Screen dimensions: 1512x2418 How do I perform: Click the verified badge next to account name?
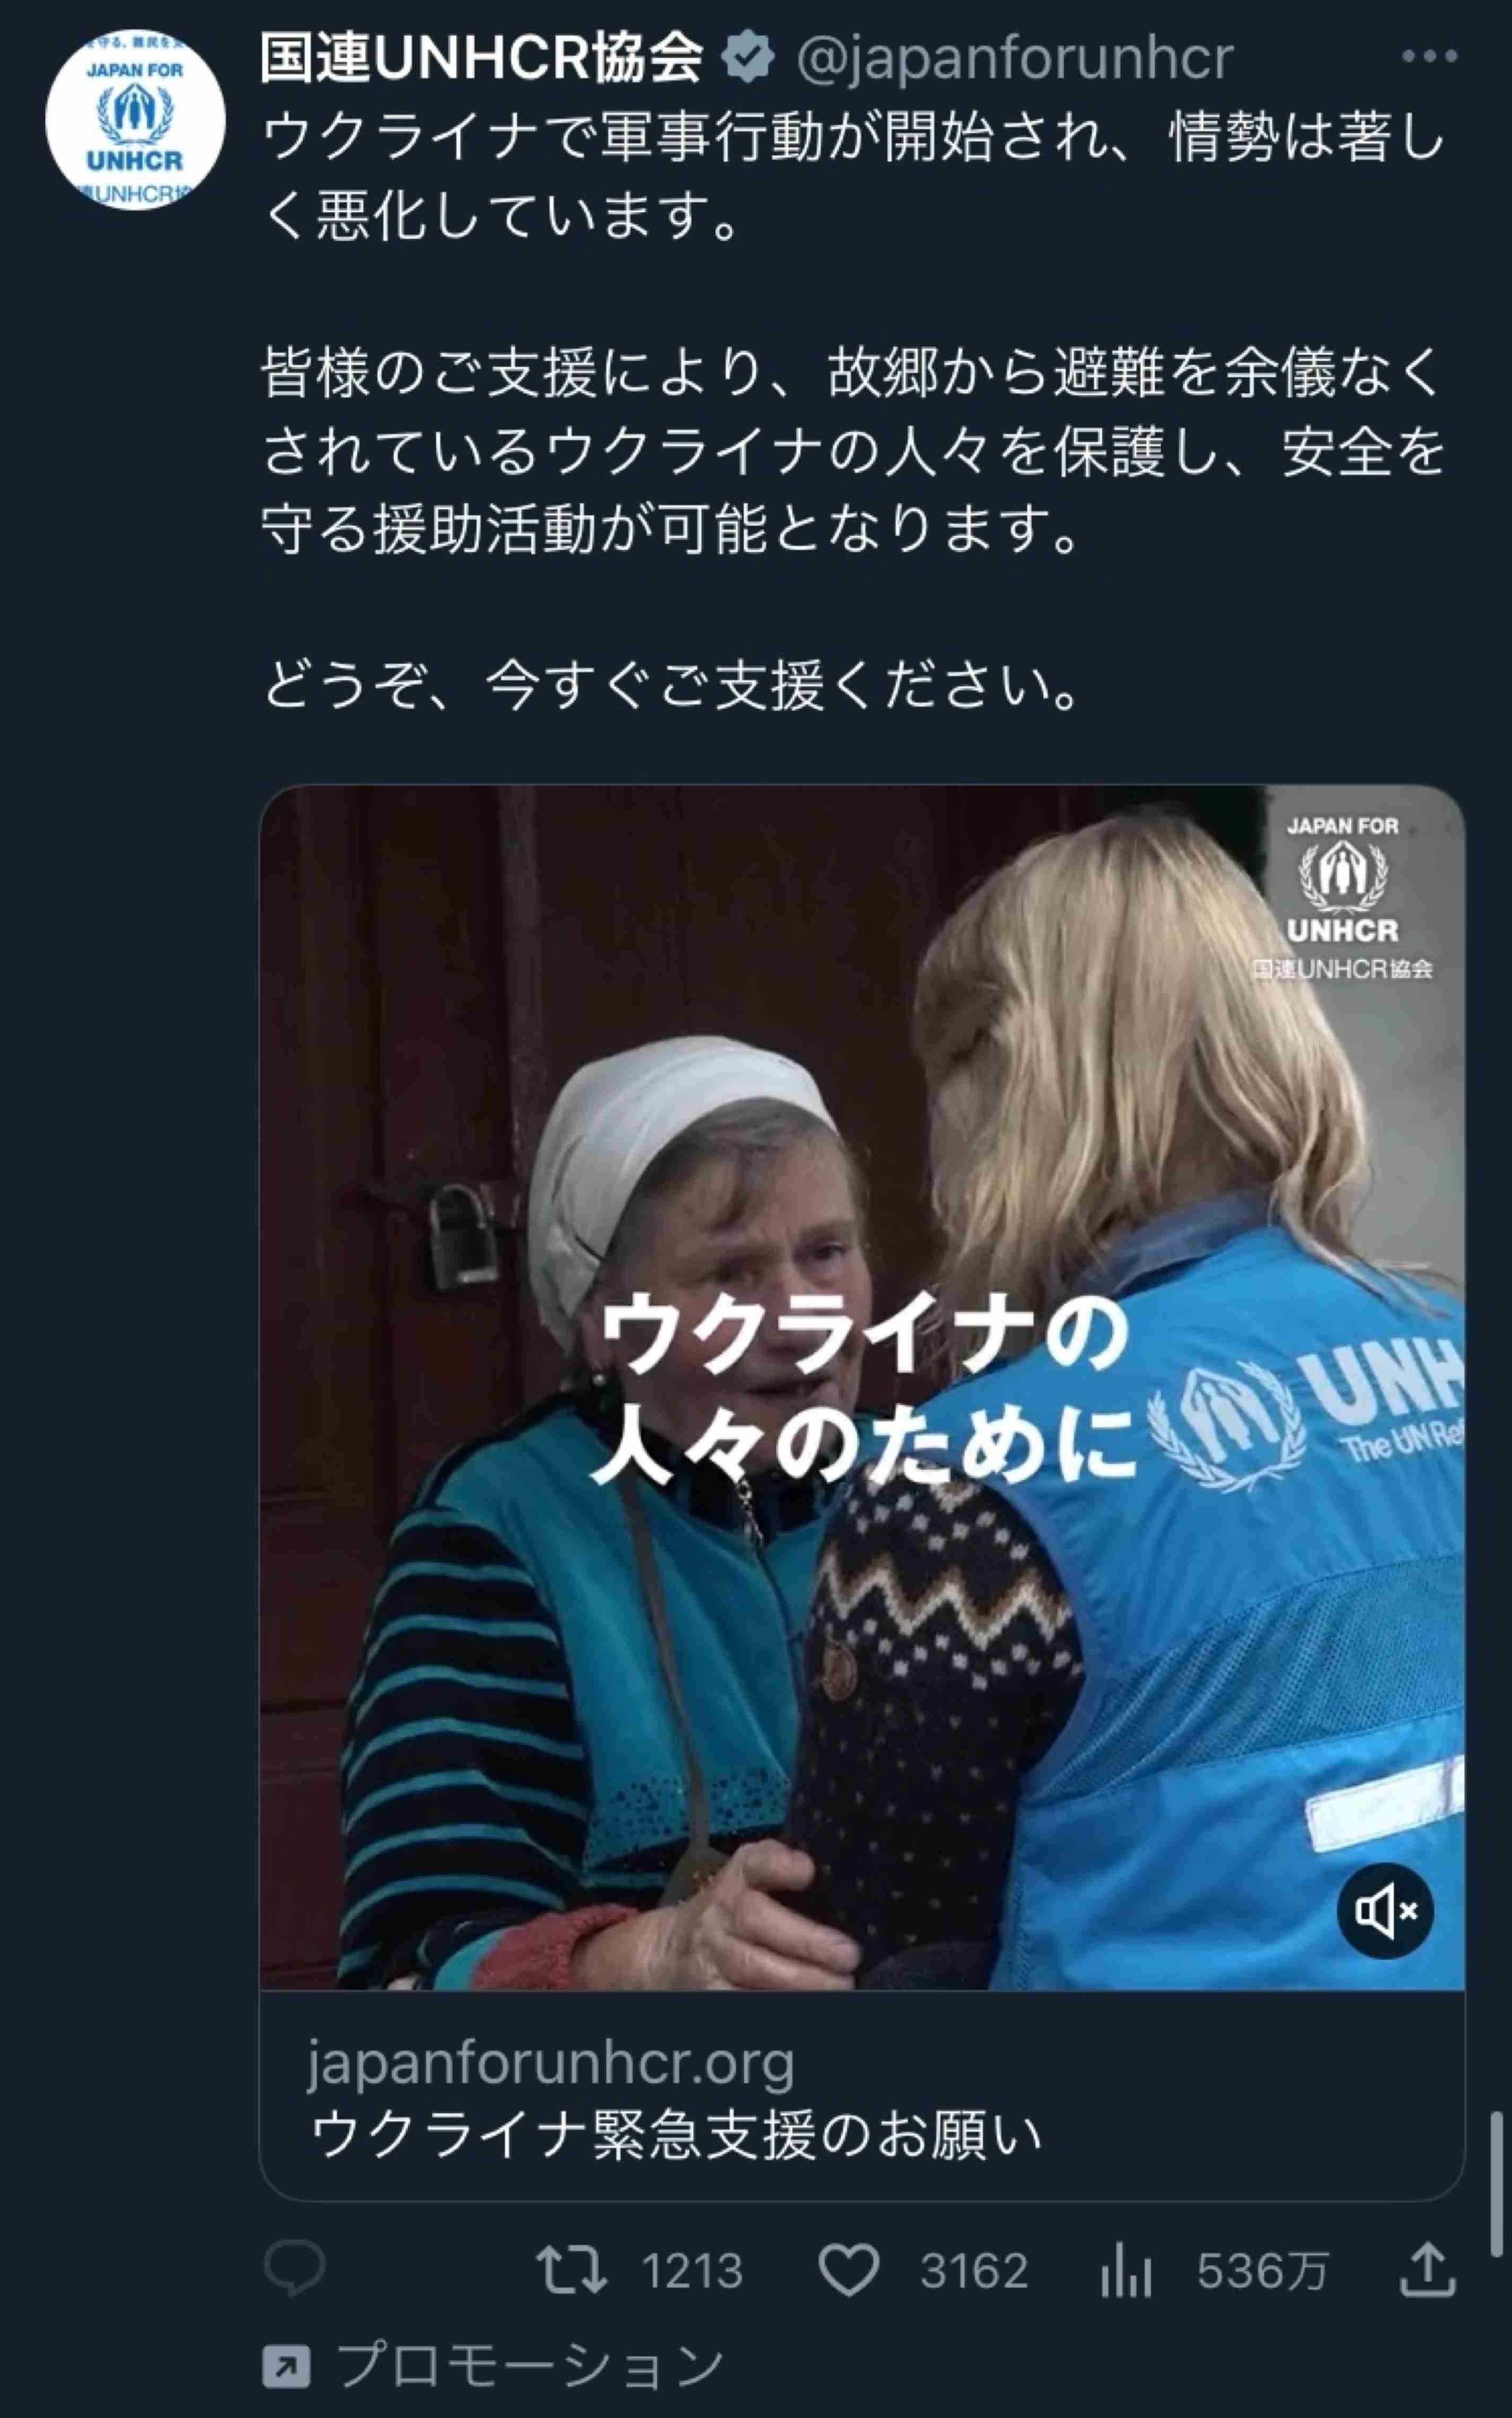coord(748,58)
